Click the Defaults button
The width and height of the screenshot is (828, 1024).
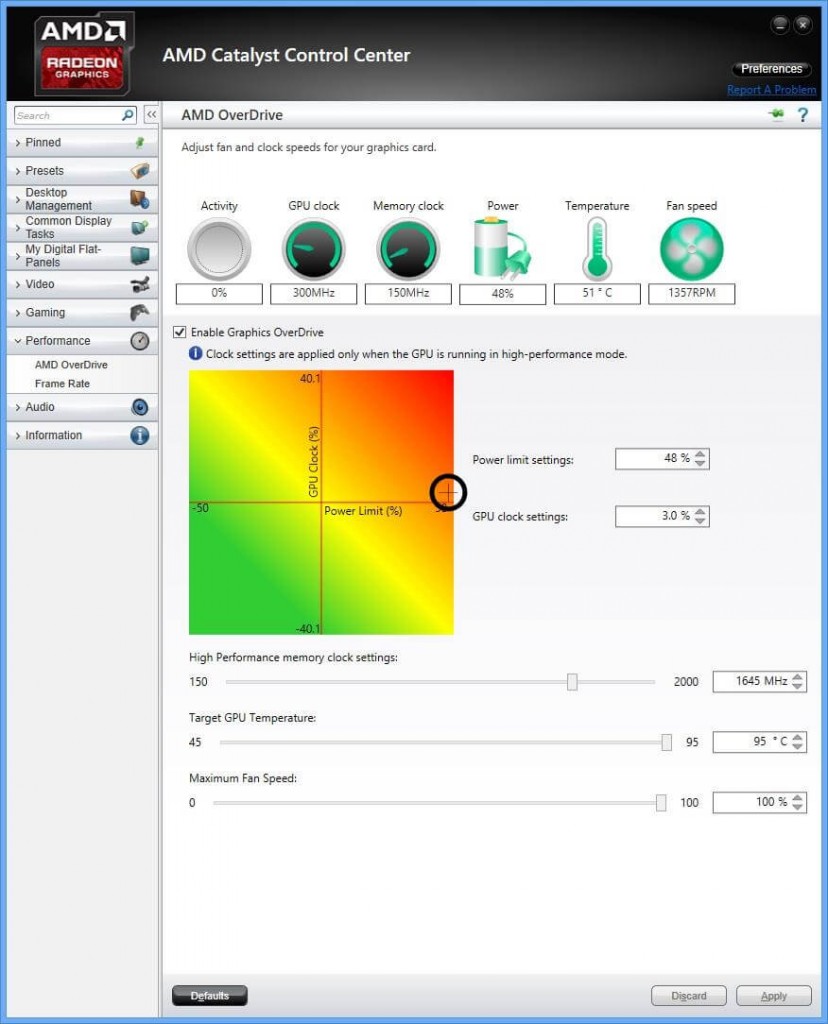pyautogui.click(x=210, y=995)
